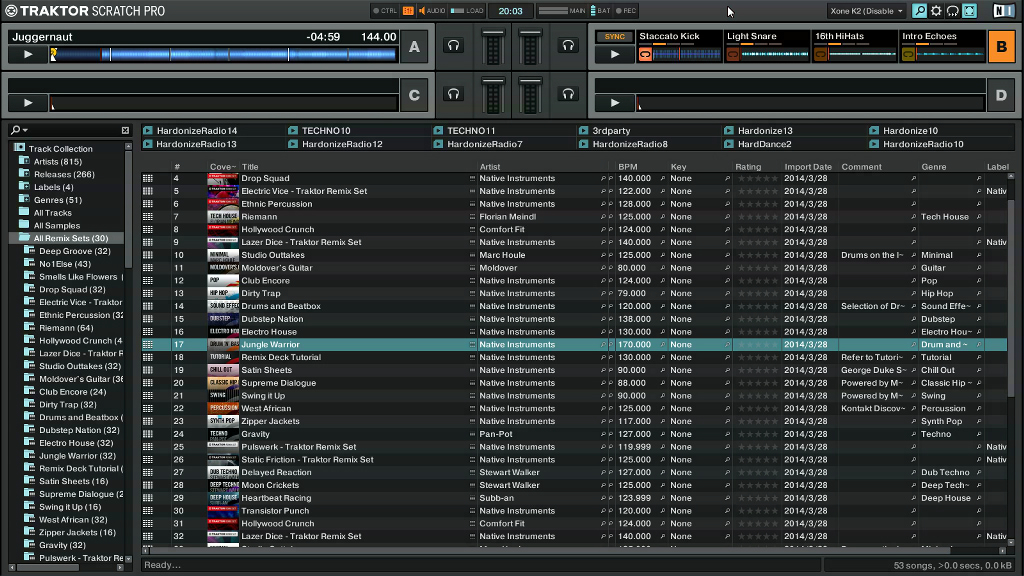Click the Track Collection folder icon
This screenshot has width=1024, height=576.
pyautogui.click(x=20, y=148)
